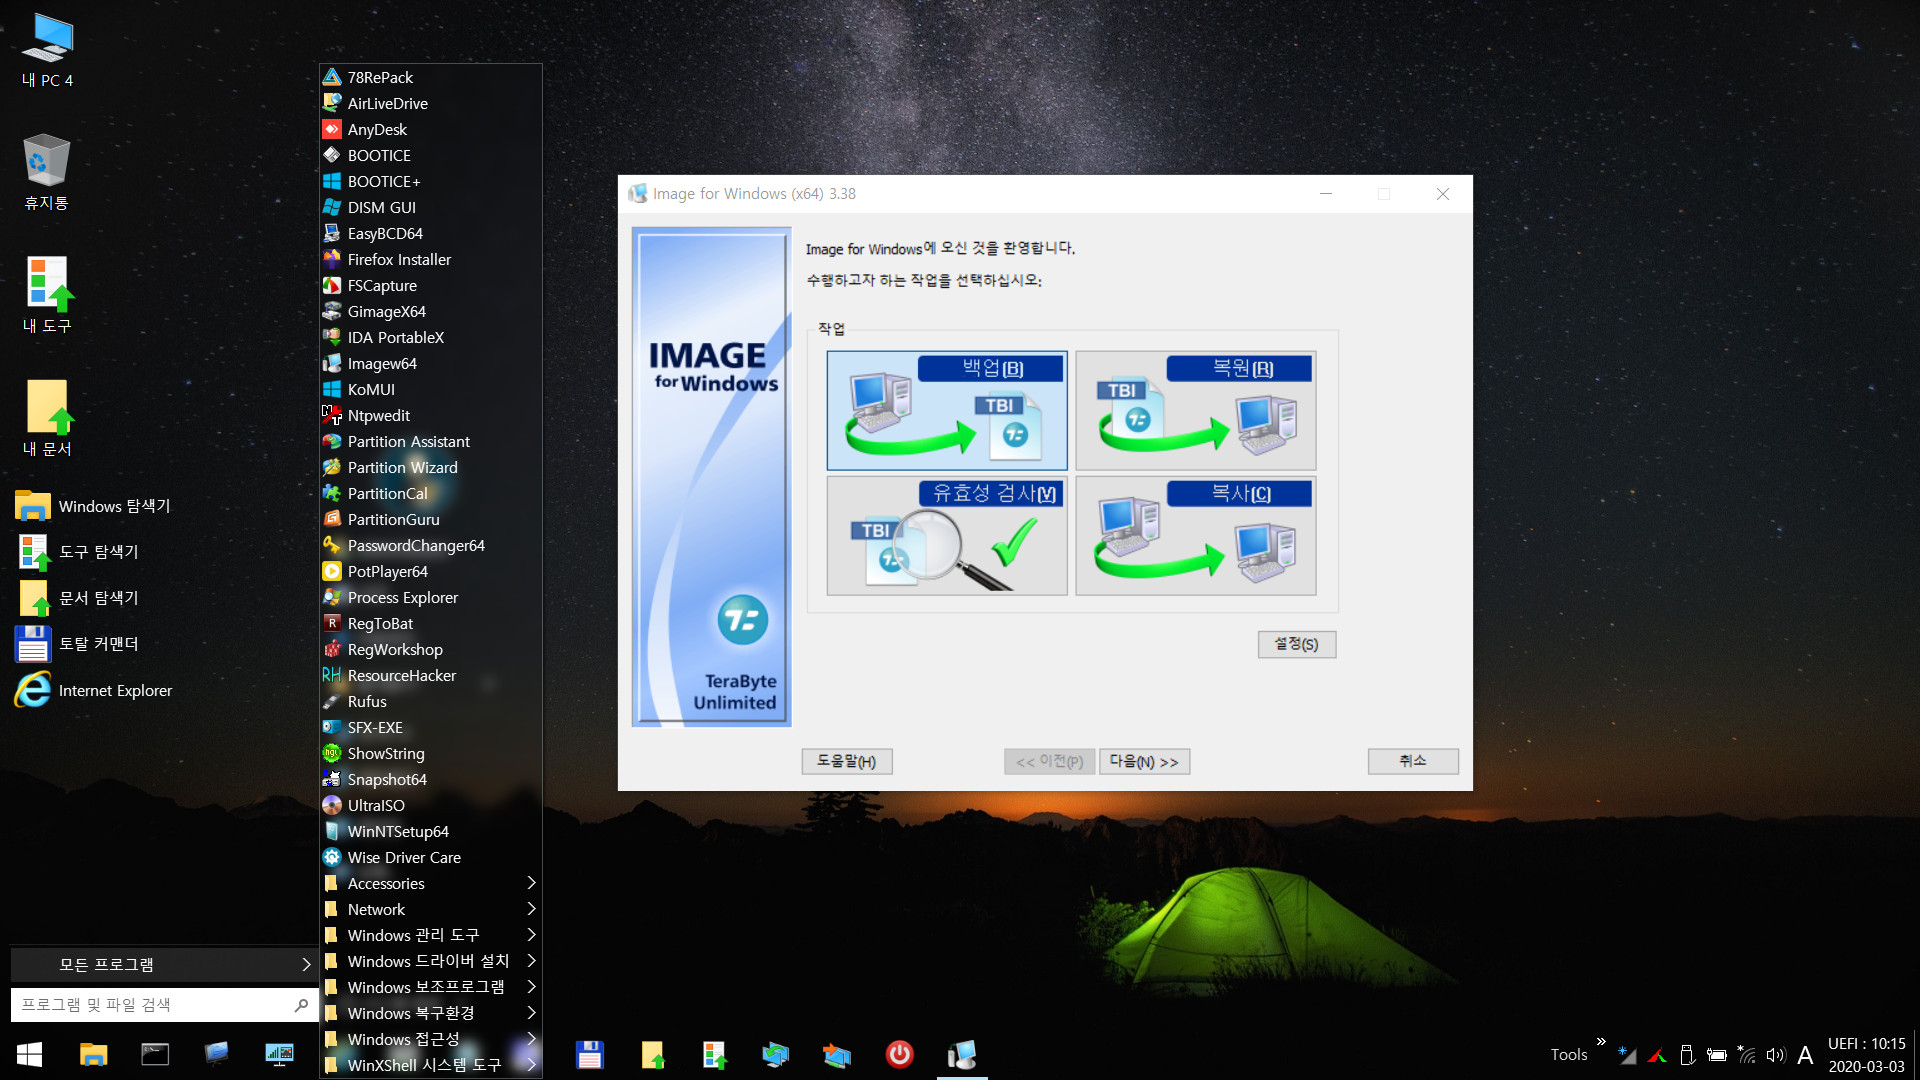The height and width of the screenshot is (1080, 1920).
Task: Open AirLiveDrive menu entry
Action: (x=431, y=103)
